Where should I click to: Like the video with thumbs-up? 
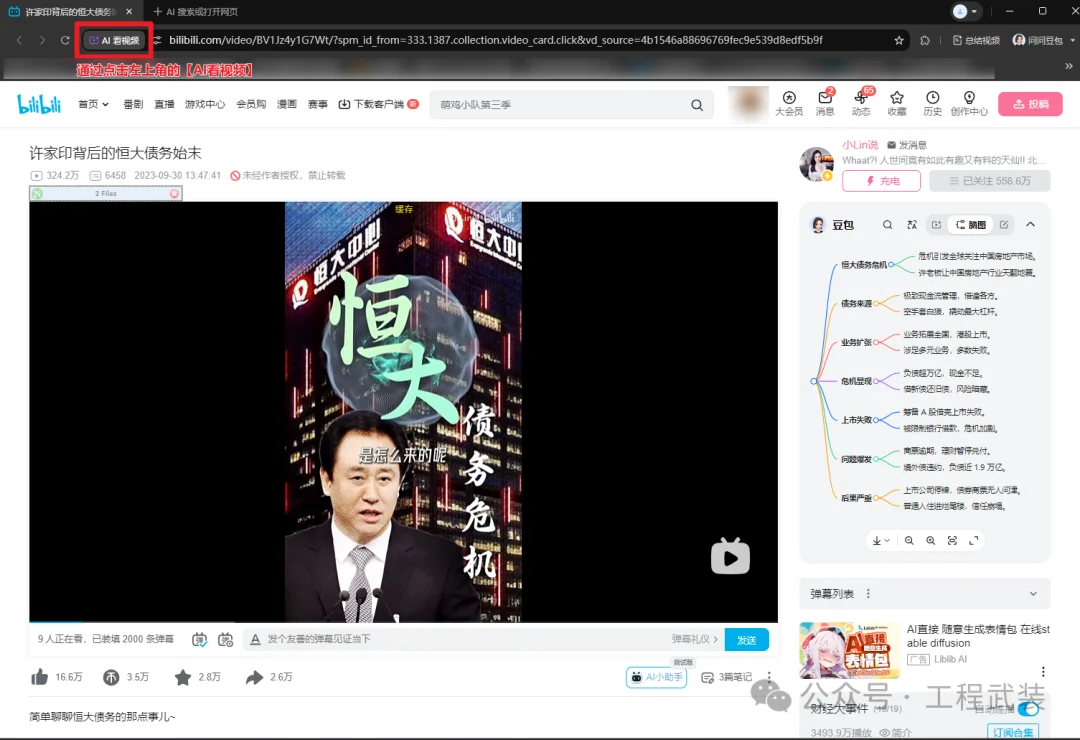pyautogui.click(x=42, y=677)
